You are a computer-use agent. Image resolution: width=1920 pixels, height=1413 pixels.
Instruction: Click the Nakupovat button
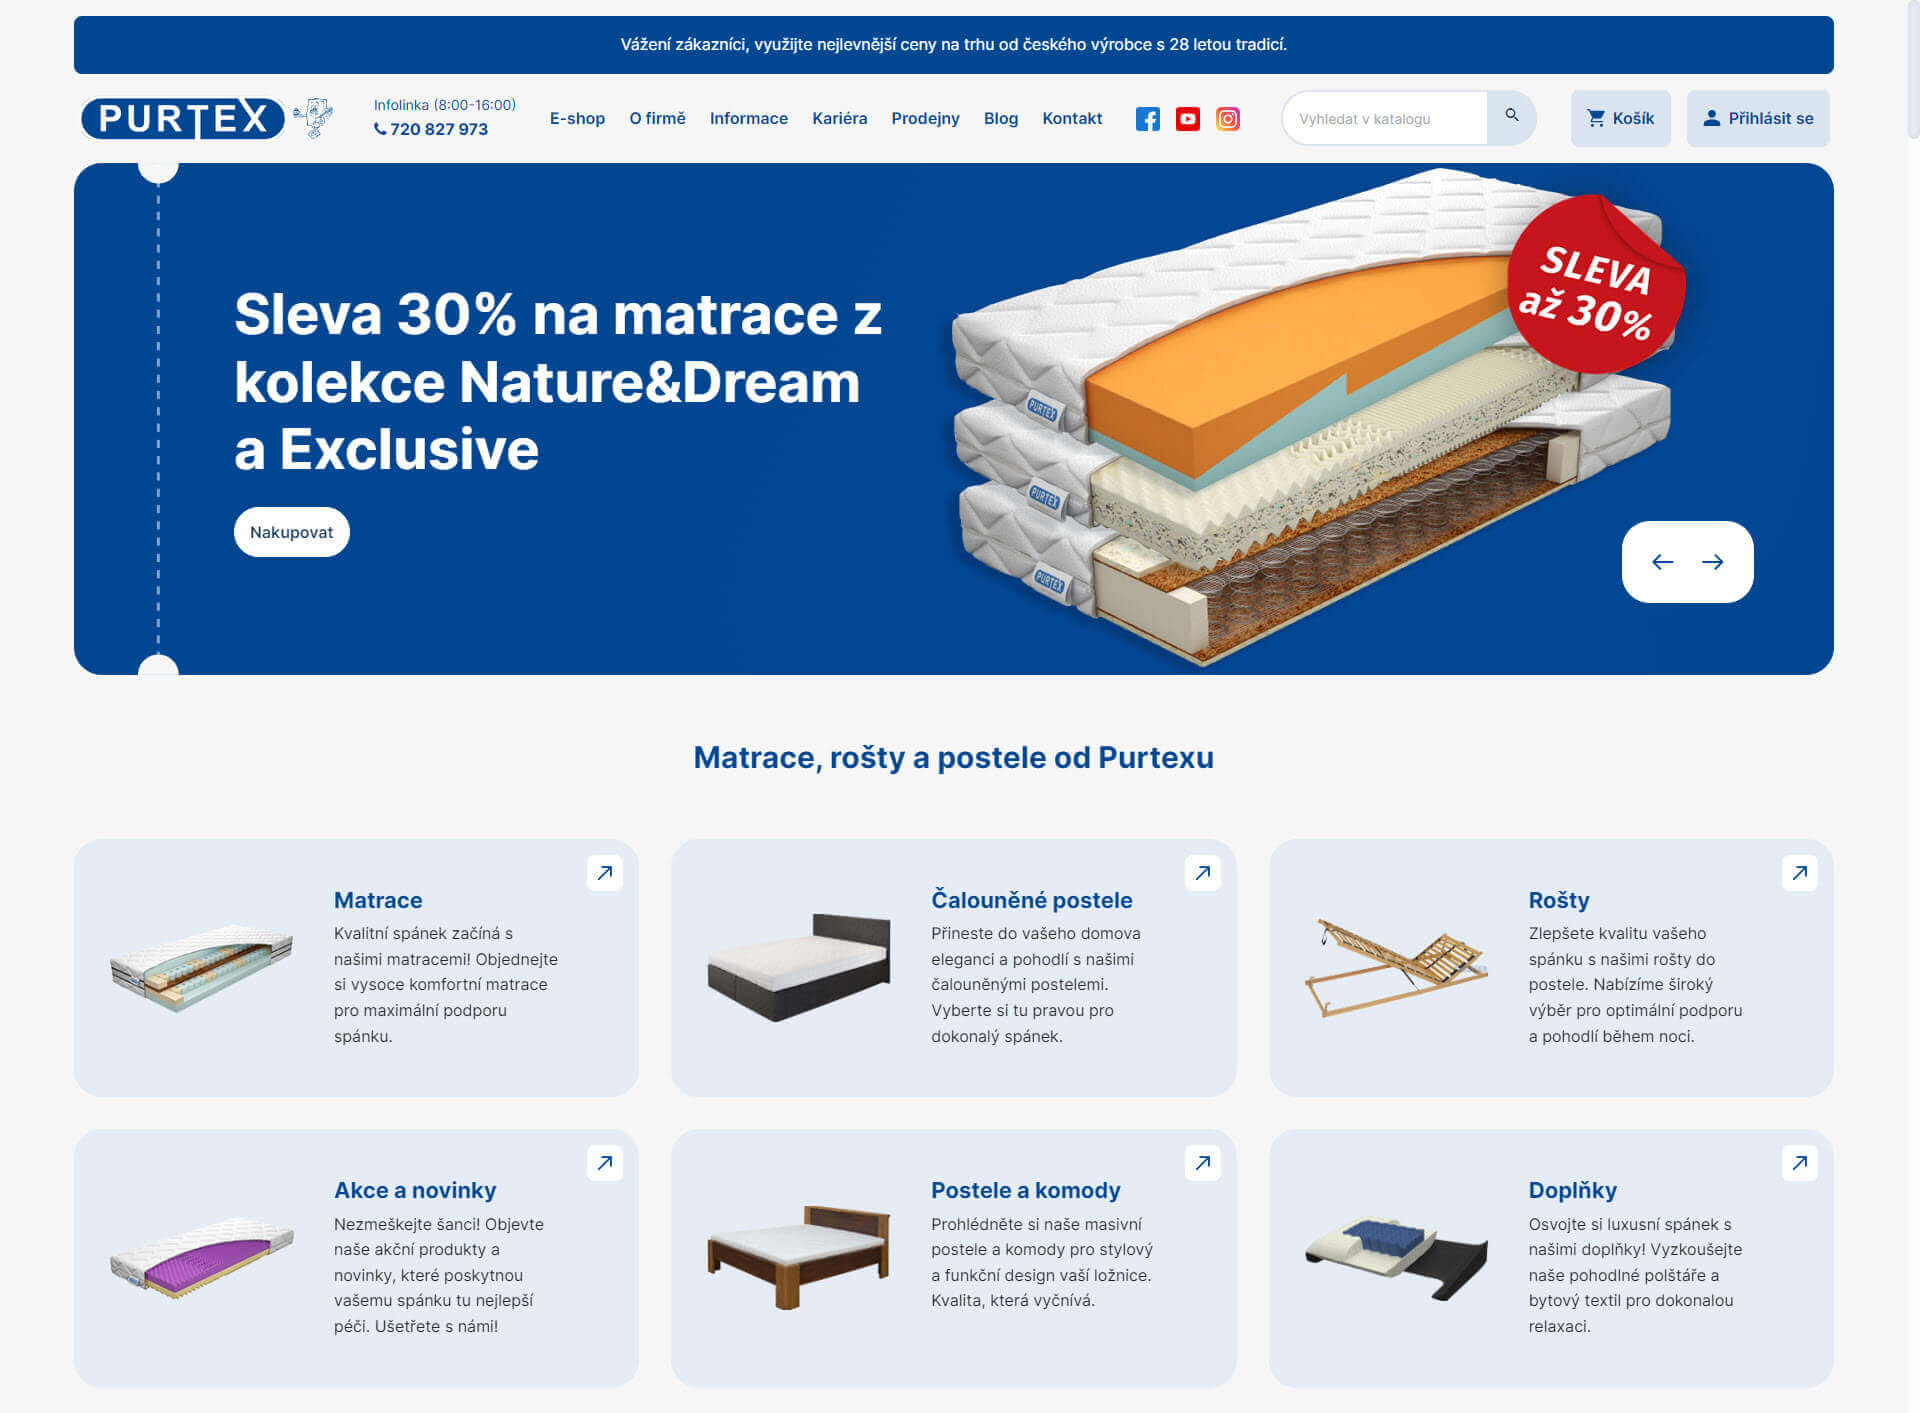tap(291, 532)
